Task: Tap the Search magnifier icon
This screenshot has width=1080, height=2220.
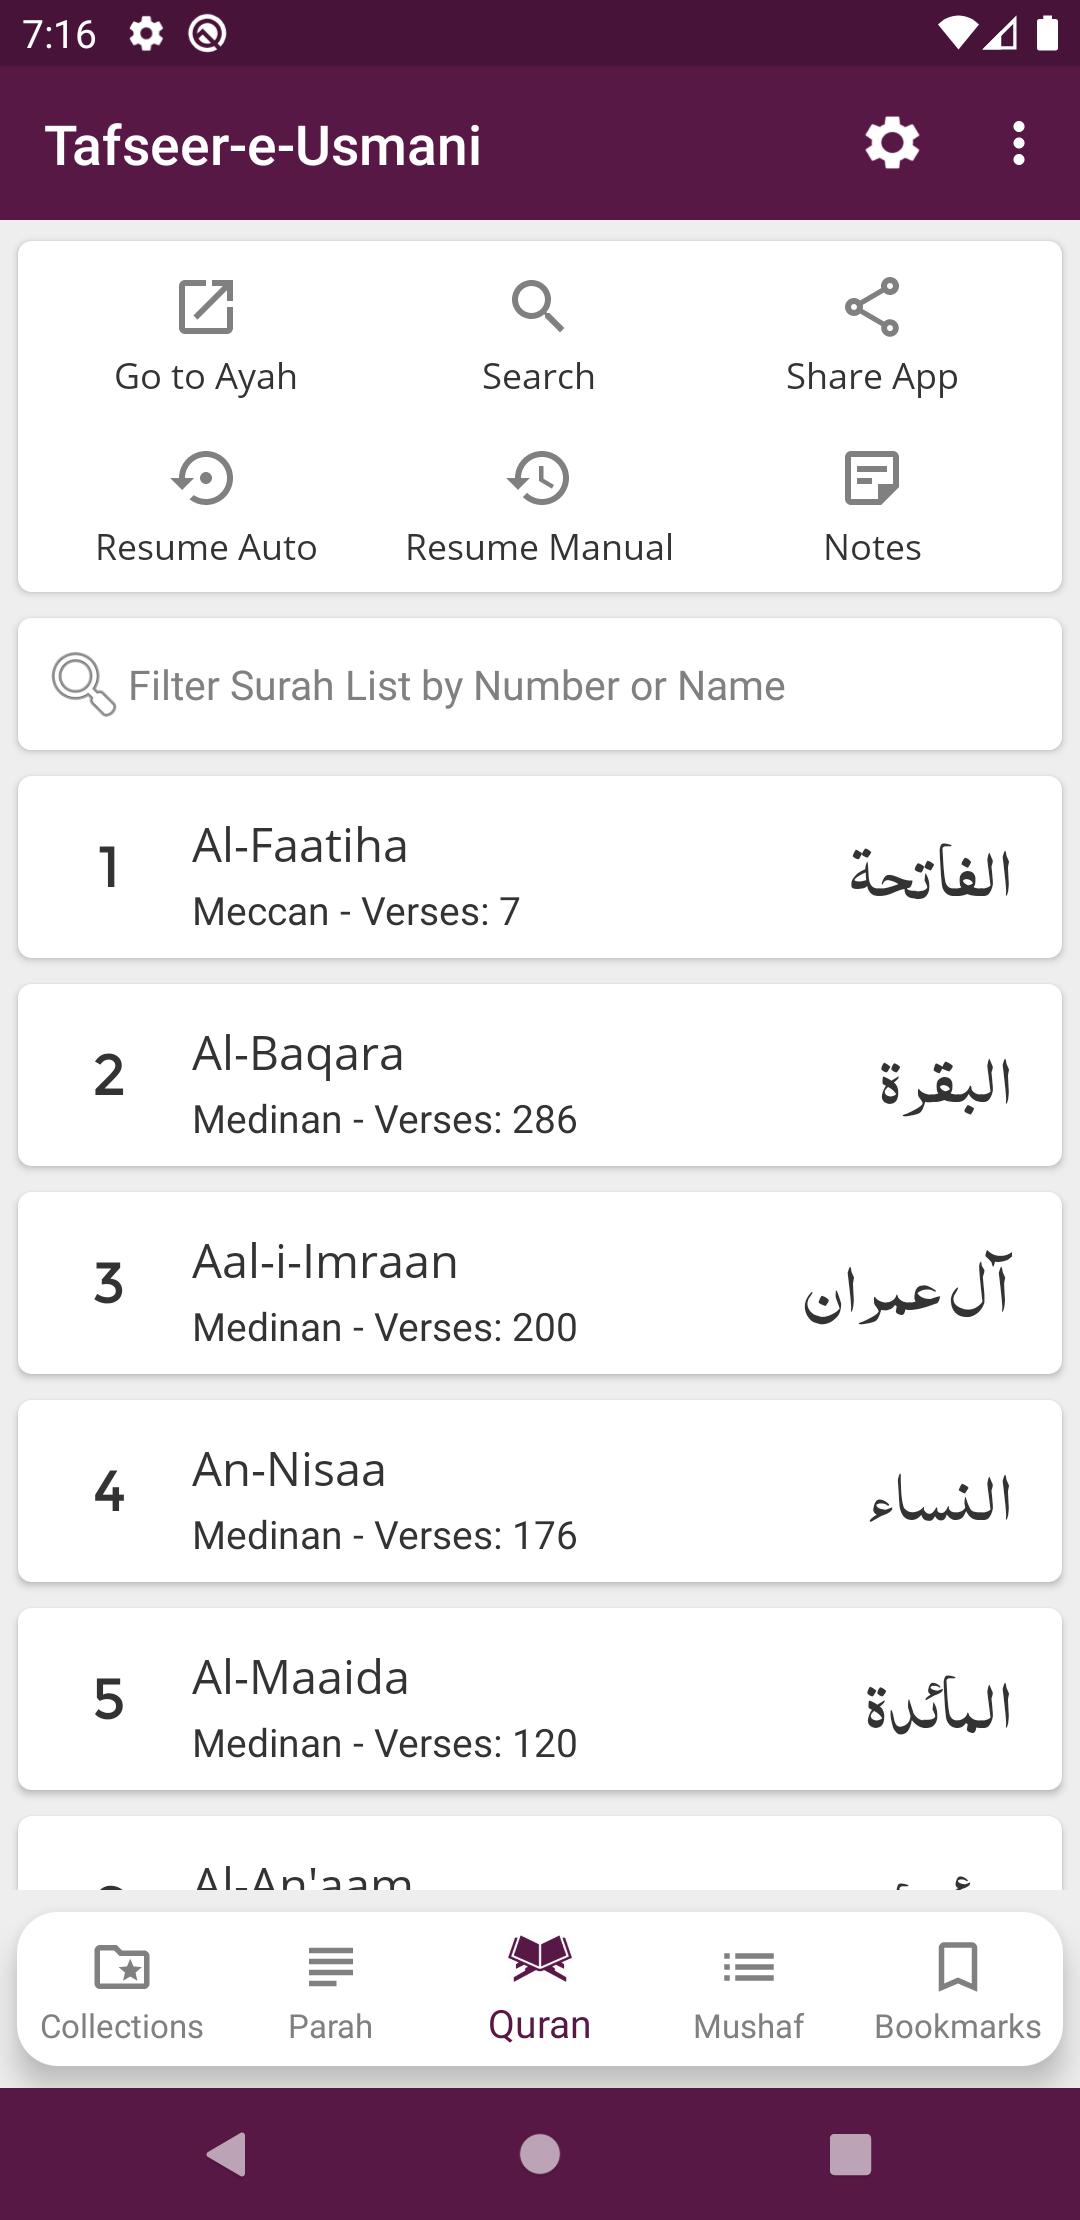Action: 538,307
